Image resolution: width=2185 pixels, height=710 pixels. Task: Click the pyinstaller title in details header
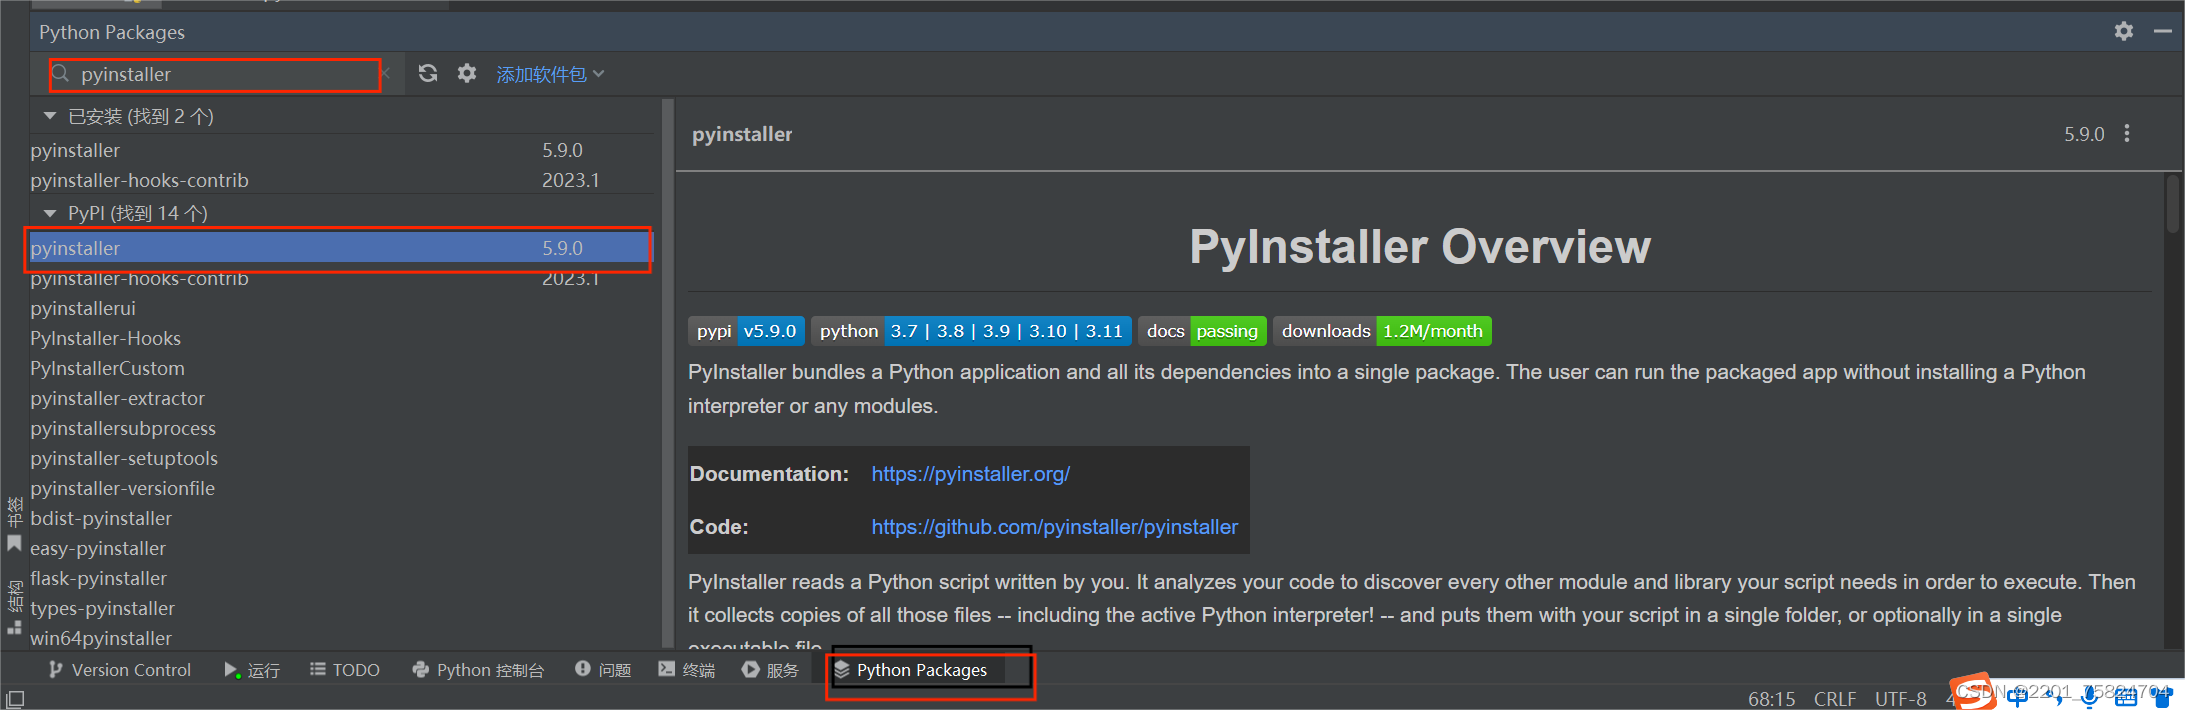click(x=742, y=134)
